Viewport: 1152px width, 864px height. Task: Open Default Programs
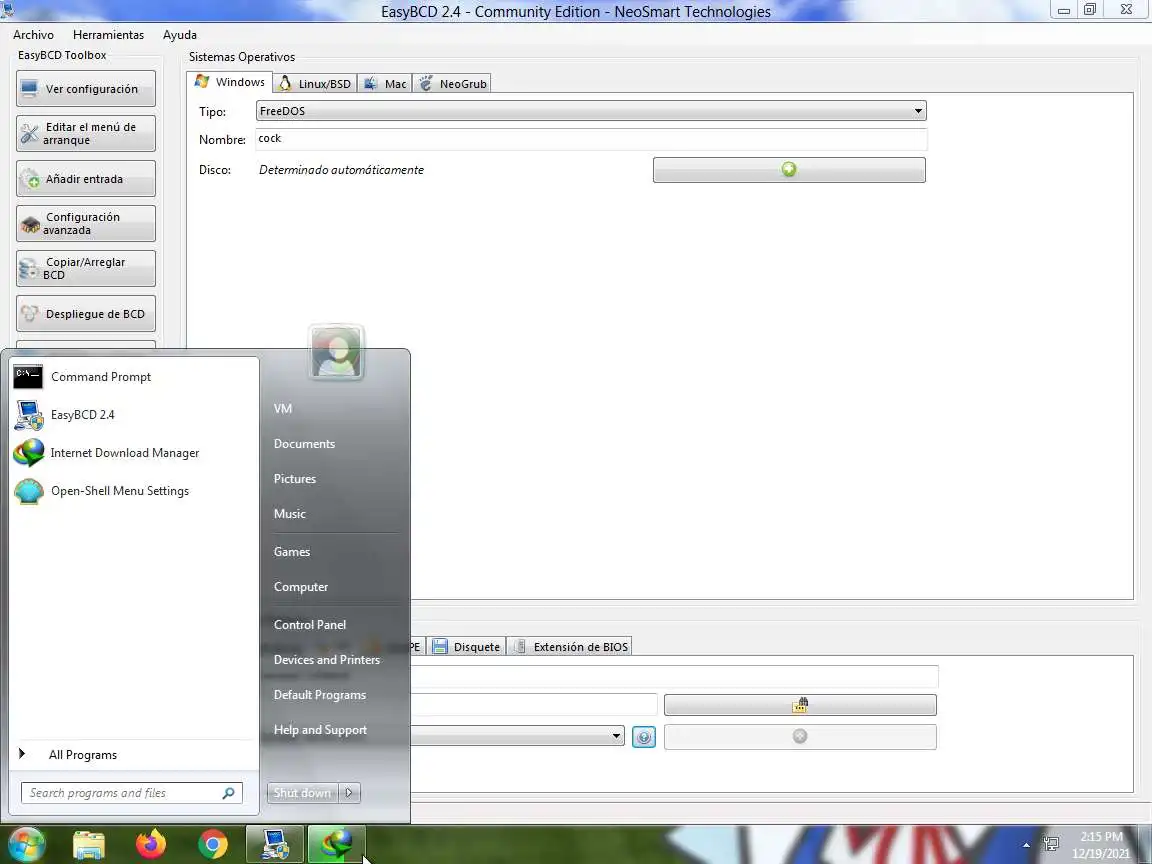pyautogui.click(x=320, y=695)
